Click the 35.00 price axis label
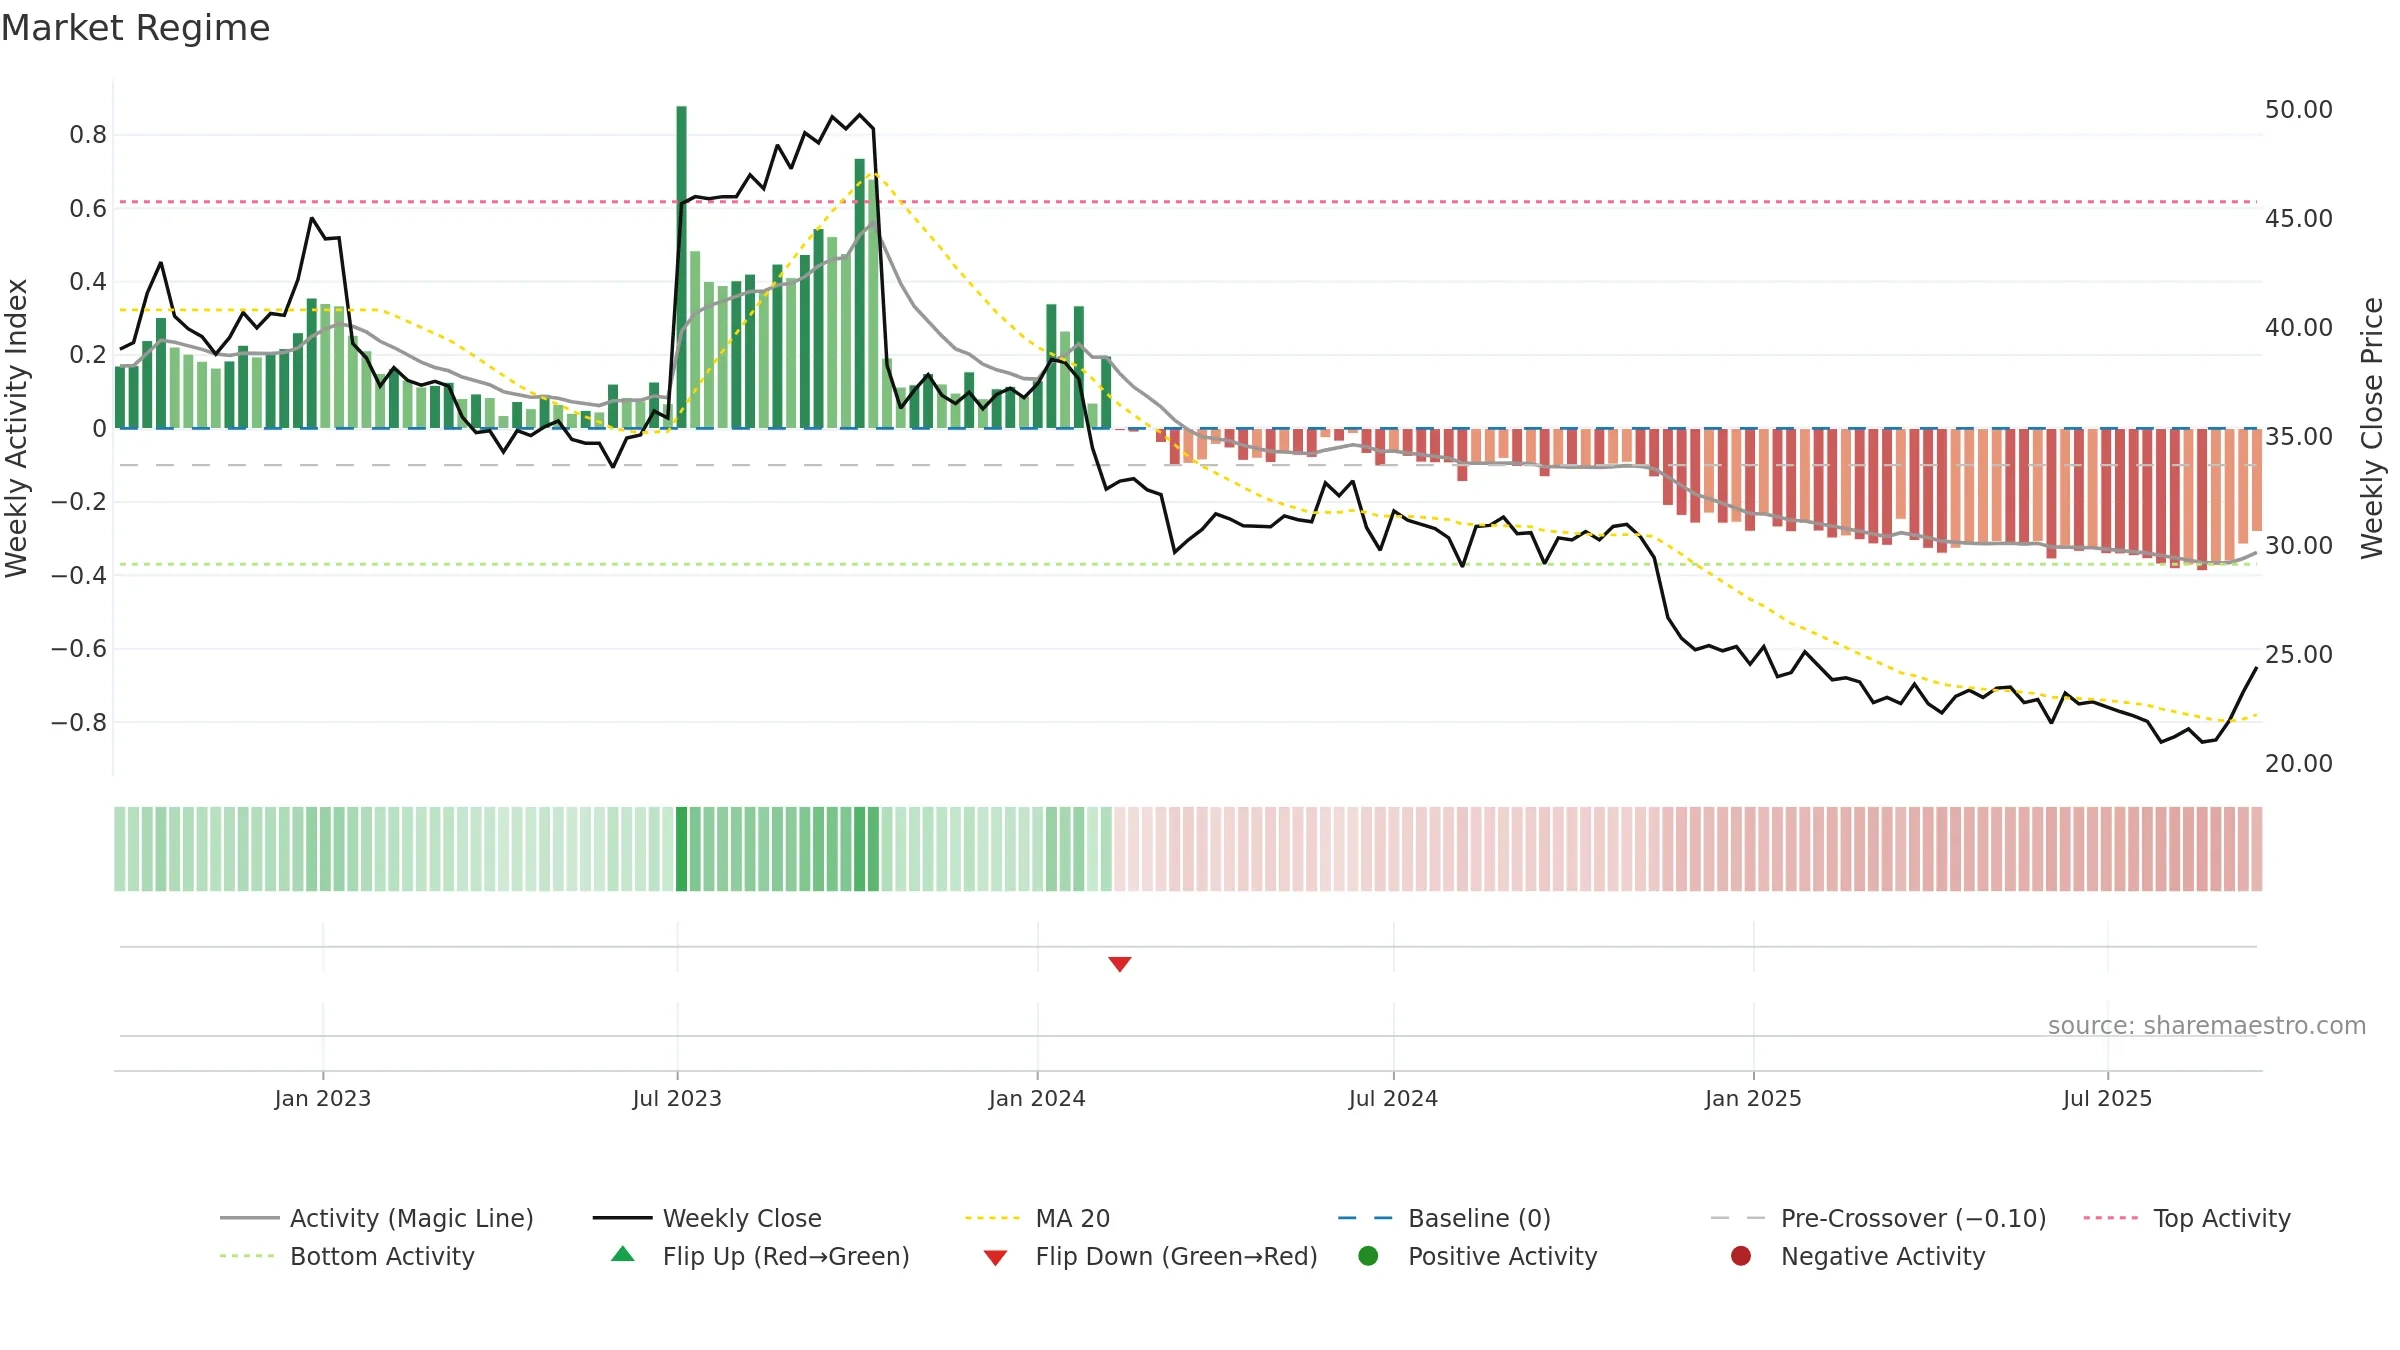2400x1350 pixels. point(2298,437)
